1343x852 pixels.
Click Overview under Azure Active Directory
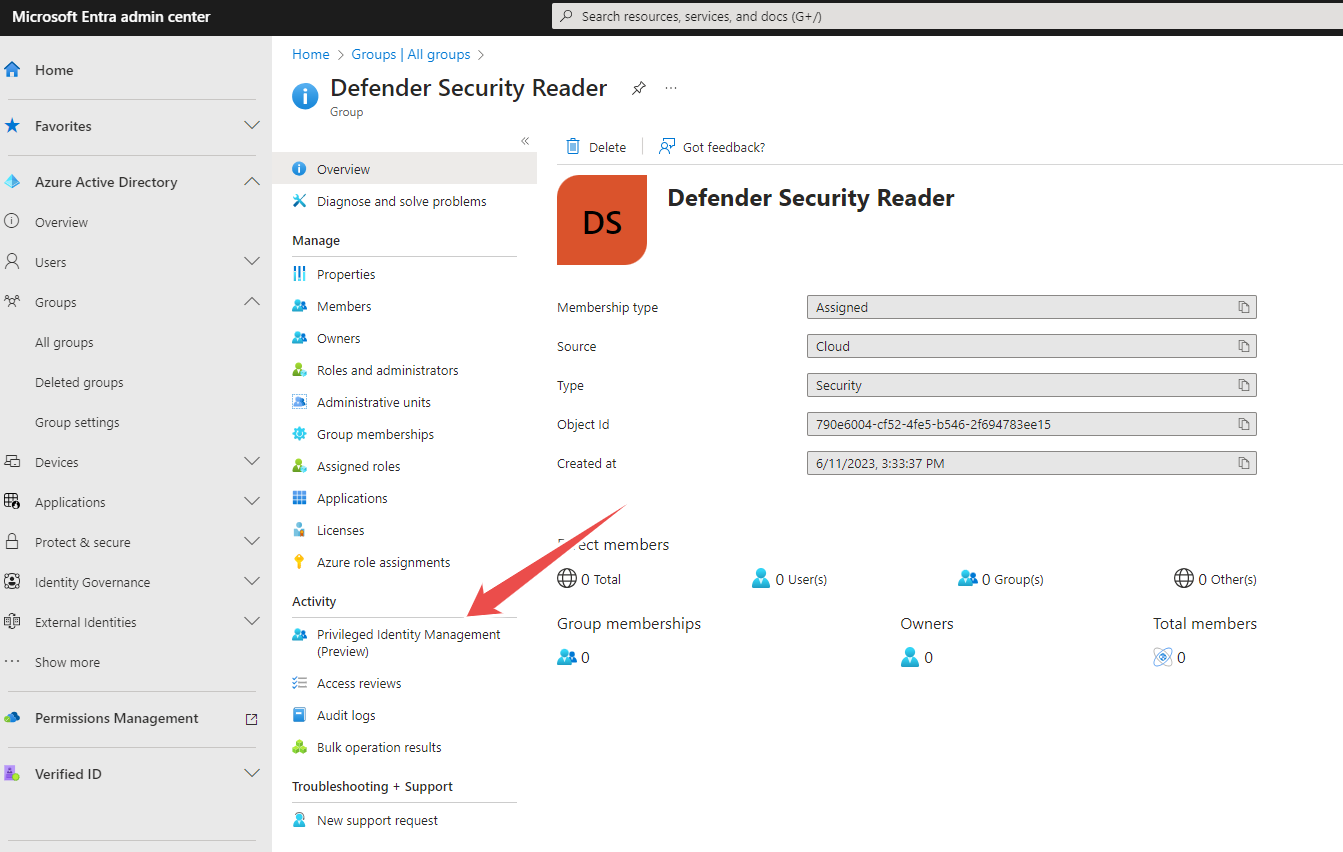pos(61,222)
